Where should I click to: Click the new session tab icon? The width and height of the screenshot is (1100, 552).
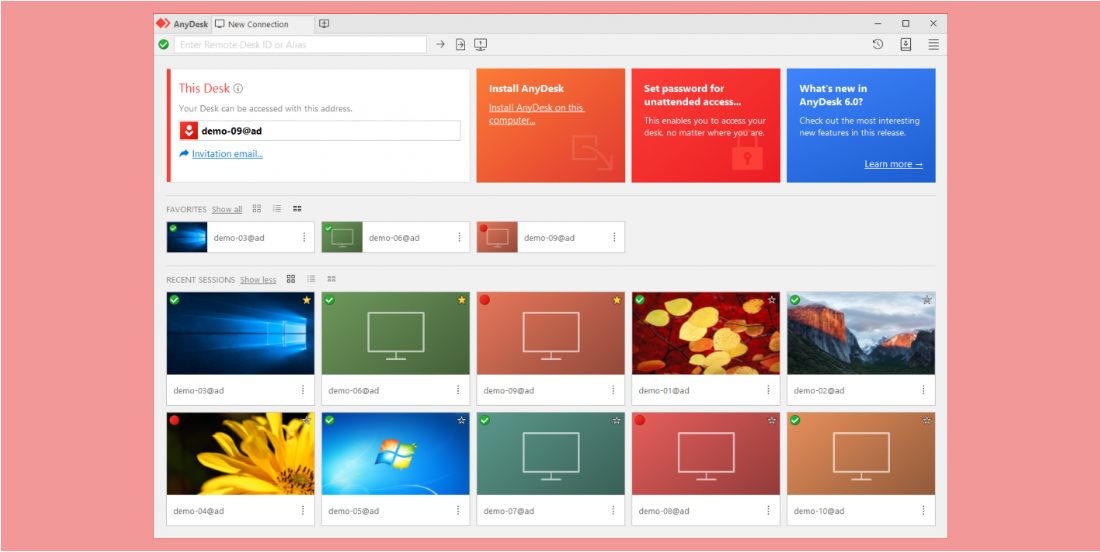coord(323,24)
